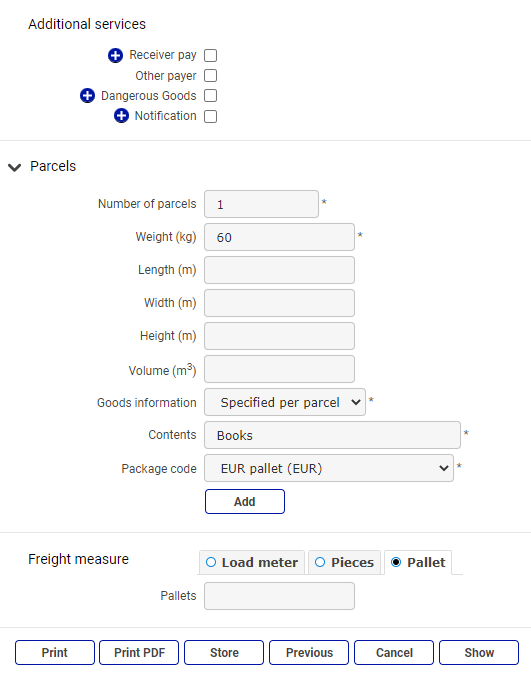Image resolution: width=531 pixels, height=676 pixels.
Task: Enable the Receiver pay checkbox
Action: pos(210,56)
